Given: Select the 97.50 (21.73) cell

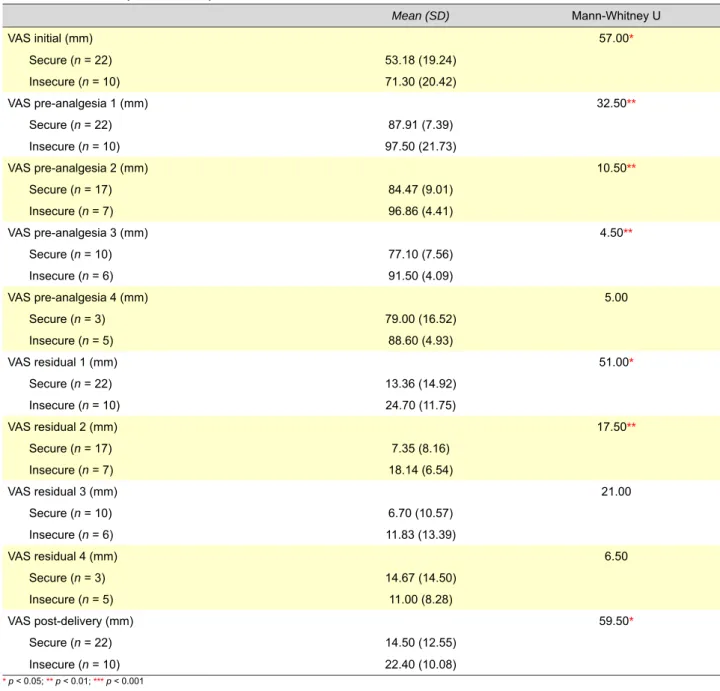Looking at the screenshot, I should click(x=421, y=146).
